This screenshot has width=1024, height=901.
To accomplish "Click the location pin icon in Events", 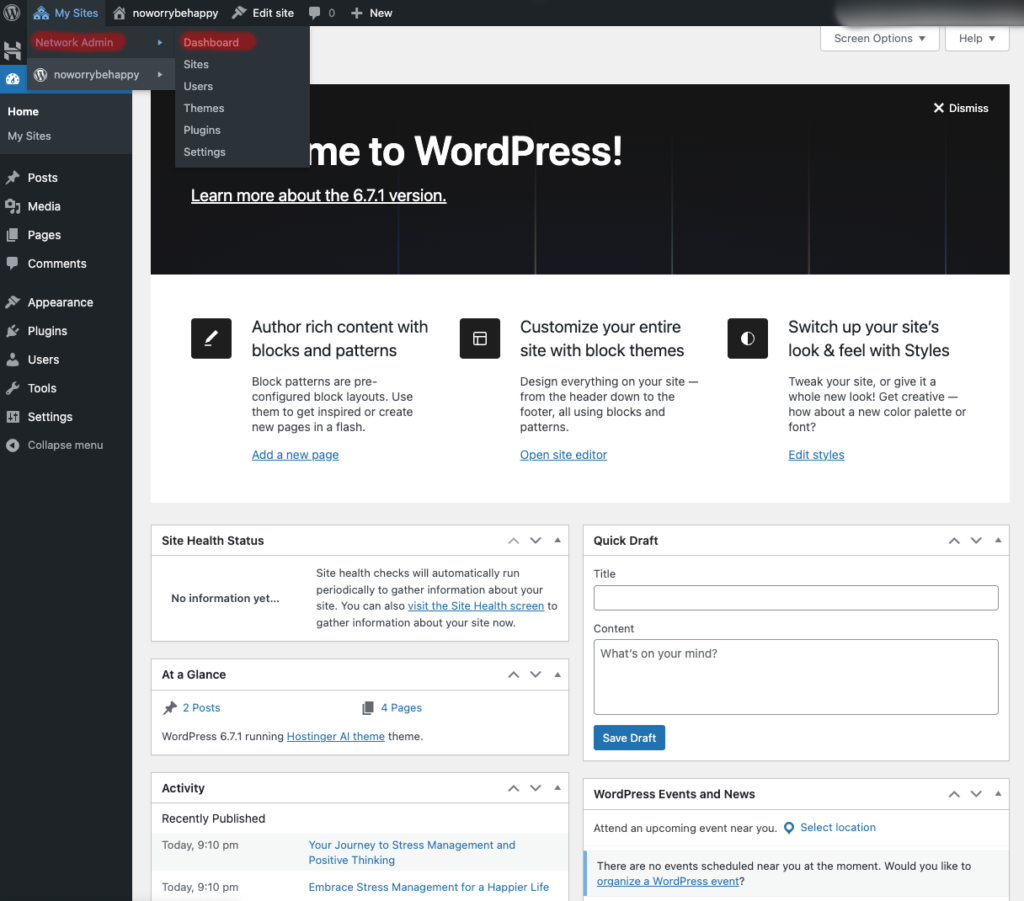I will point(789,828).
